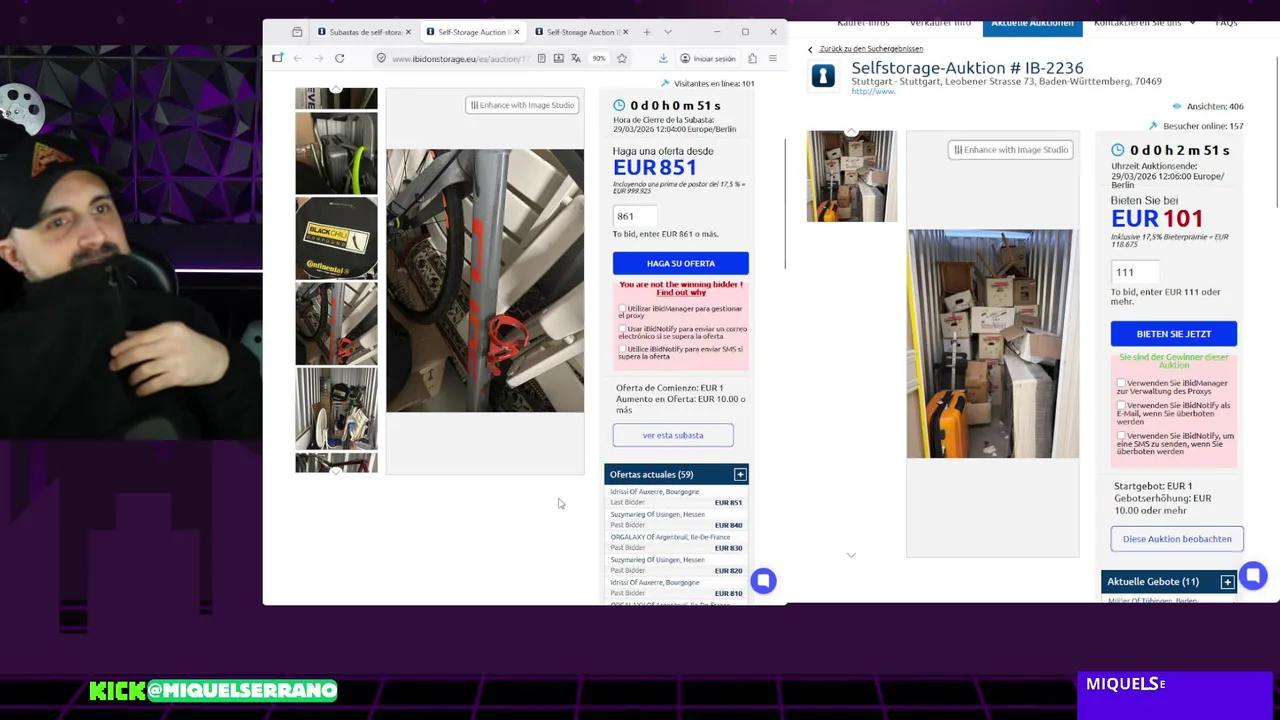1280x720 pixels.
Task: Click the tracking protection shield icon
Action: coord(381,59)
